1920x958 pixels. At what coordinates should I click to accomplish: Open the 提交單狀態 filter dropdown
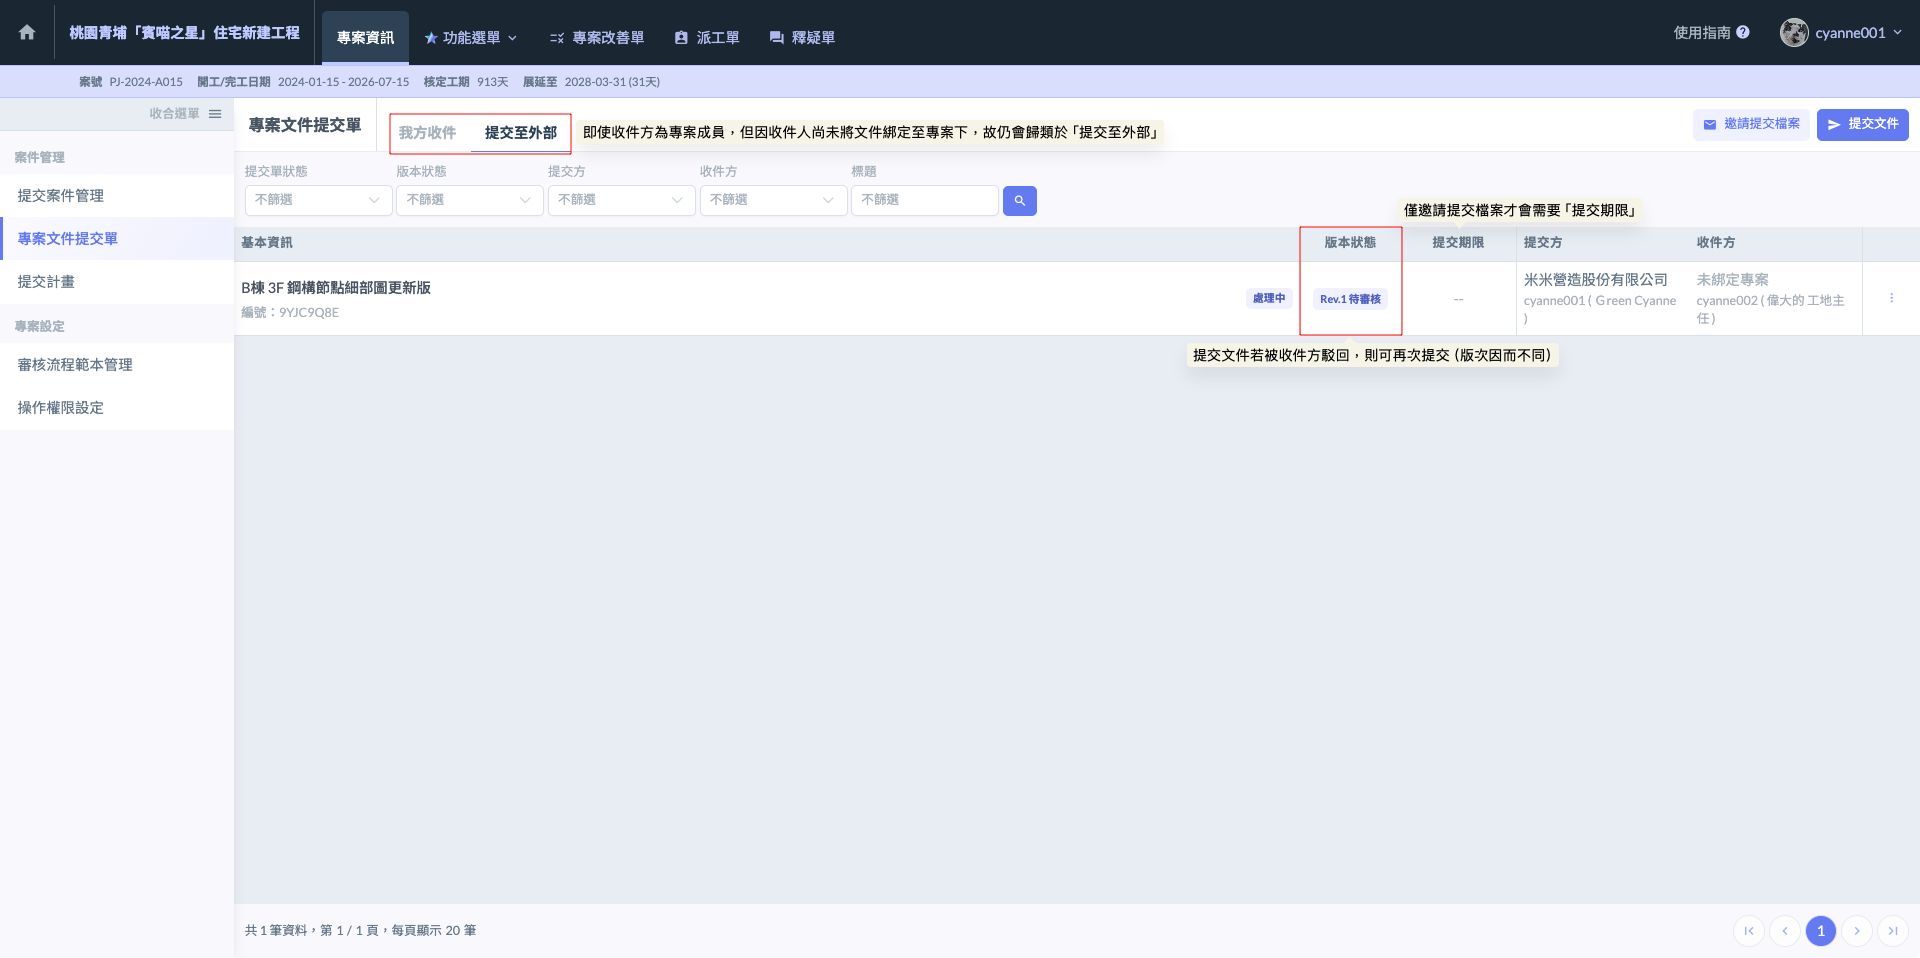tap(318, 200)
